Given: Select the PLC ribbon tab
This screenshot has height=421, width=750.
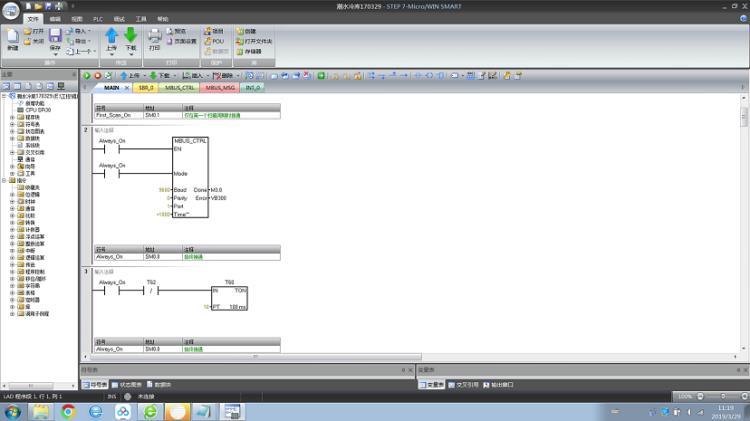Looking at the screenshot, I should 98,19.
